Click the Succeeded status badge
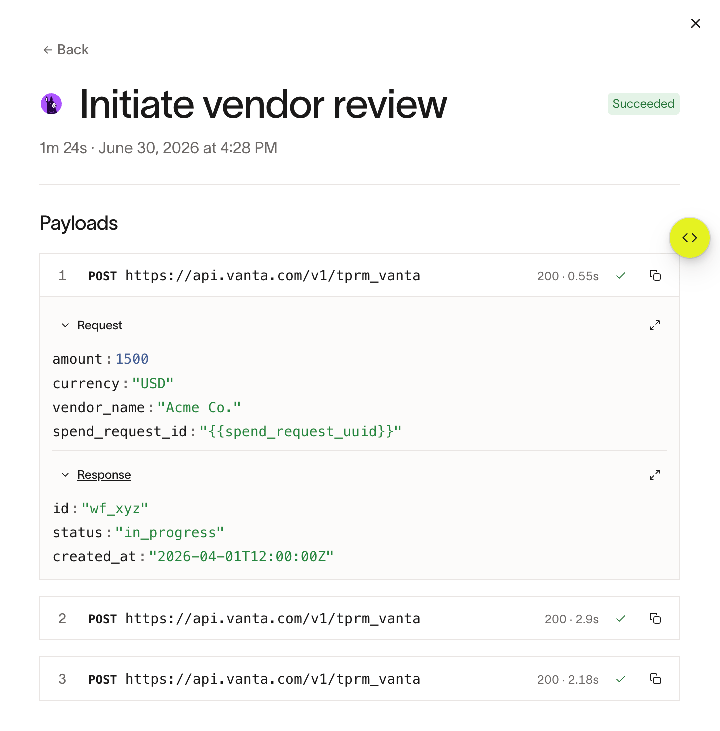This screenshot has width=720, height=731. (644, 103)
